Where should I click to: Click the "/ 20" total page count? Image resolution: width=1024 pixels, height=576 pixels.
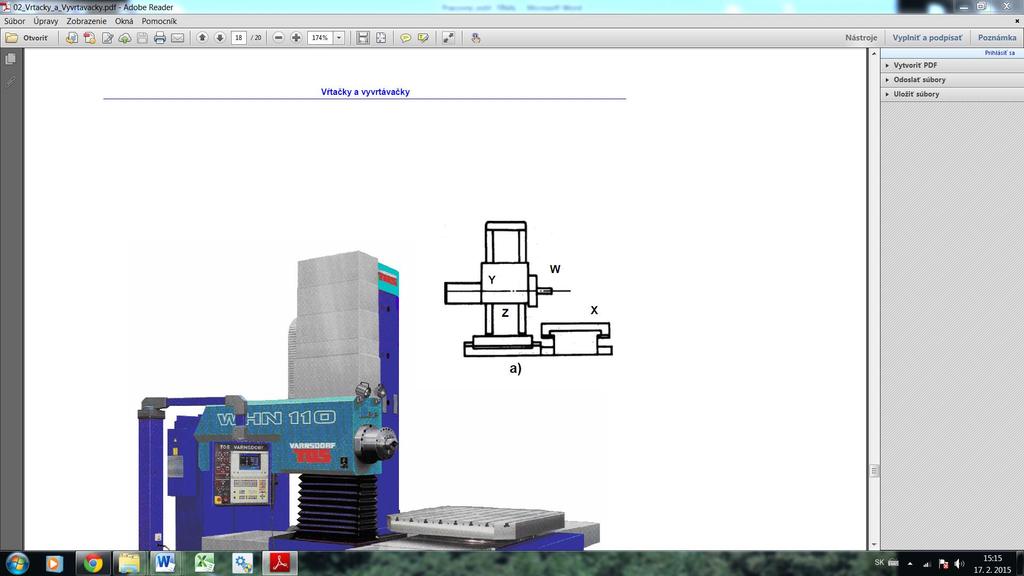click(x=257, y=38)
